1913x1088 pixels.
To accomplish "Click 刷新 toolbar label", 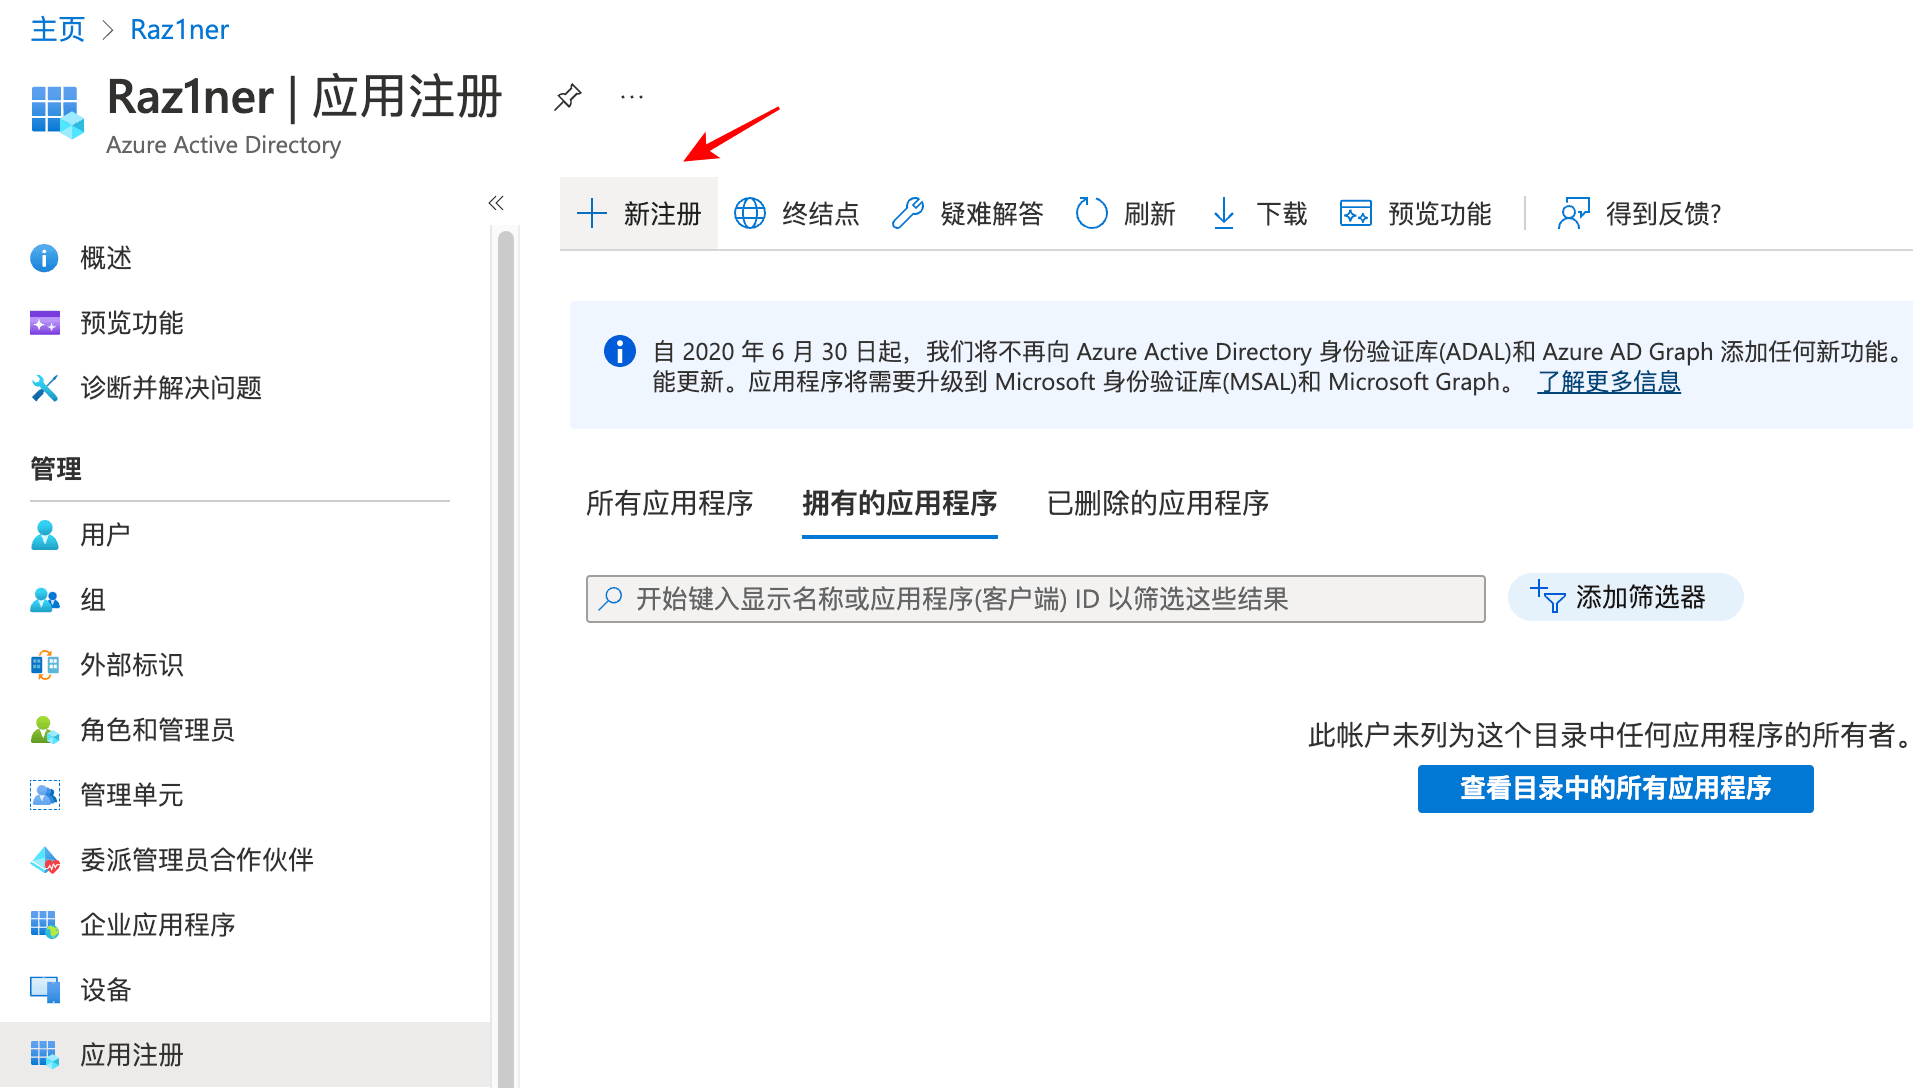I will click(1149, 213).
